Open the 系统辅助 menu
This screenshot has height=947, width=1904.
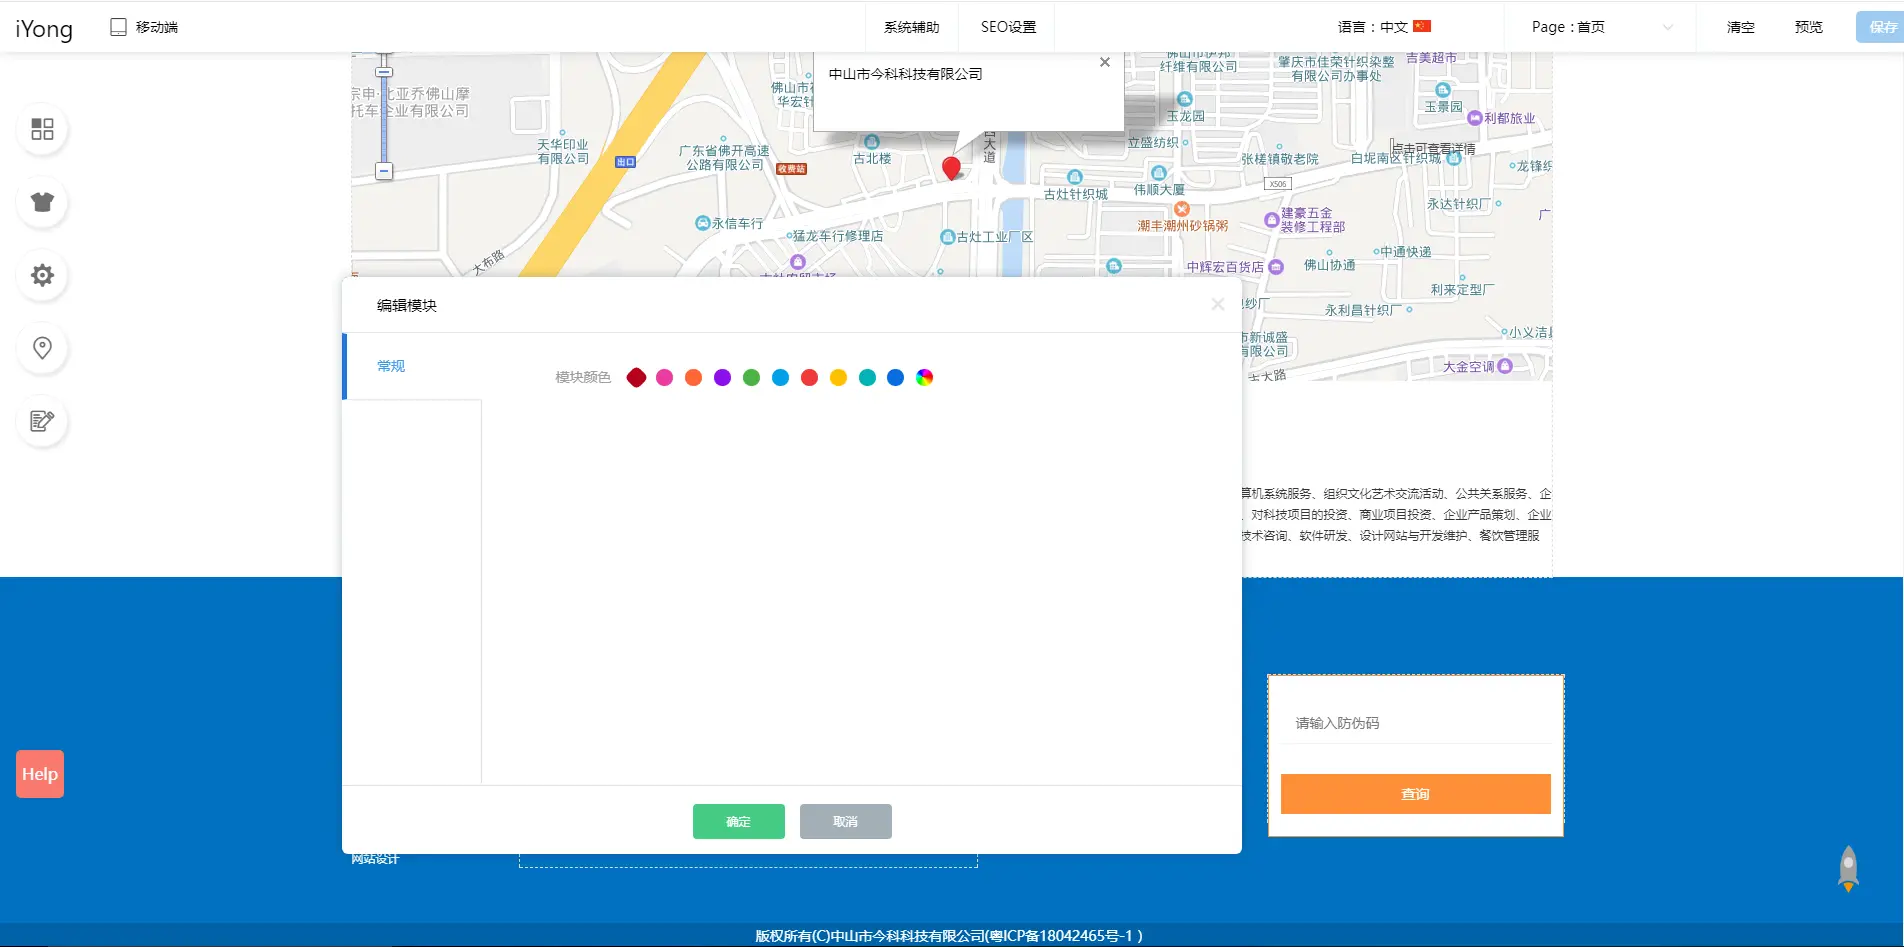click(911, 27)
